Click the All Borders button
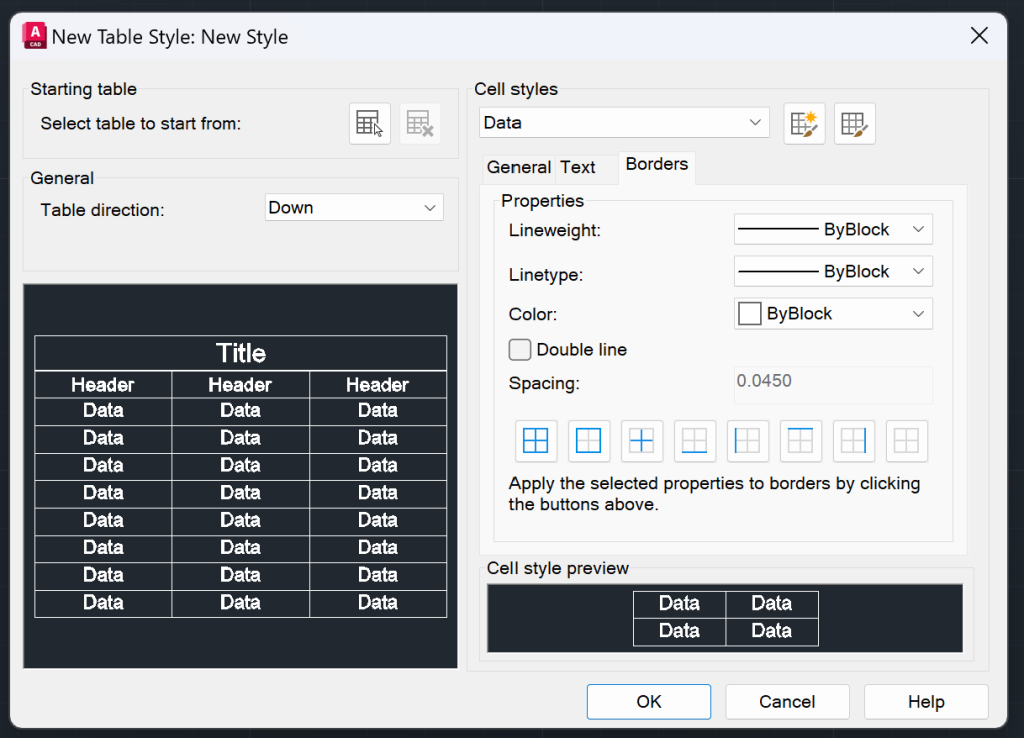Screen dimensions: 1024x738 point(536,441)
